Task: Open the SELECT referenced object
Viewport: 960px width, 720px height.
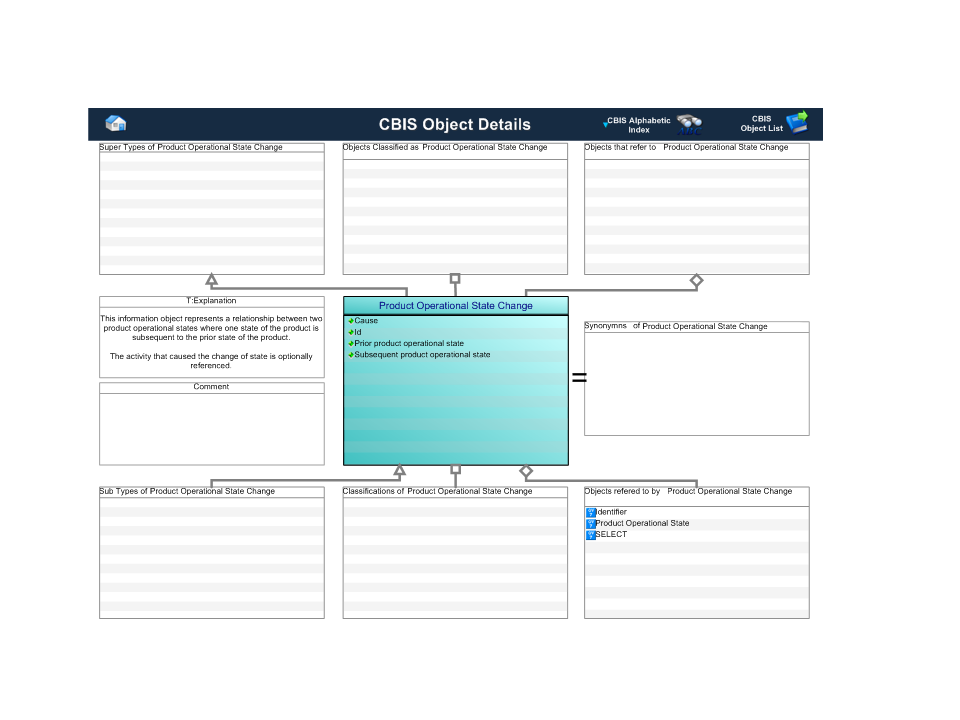Action: coord(611,534)
